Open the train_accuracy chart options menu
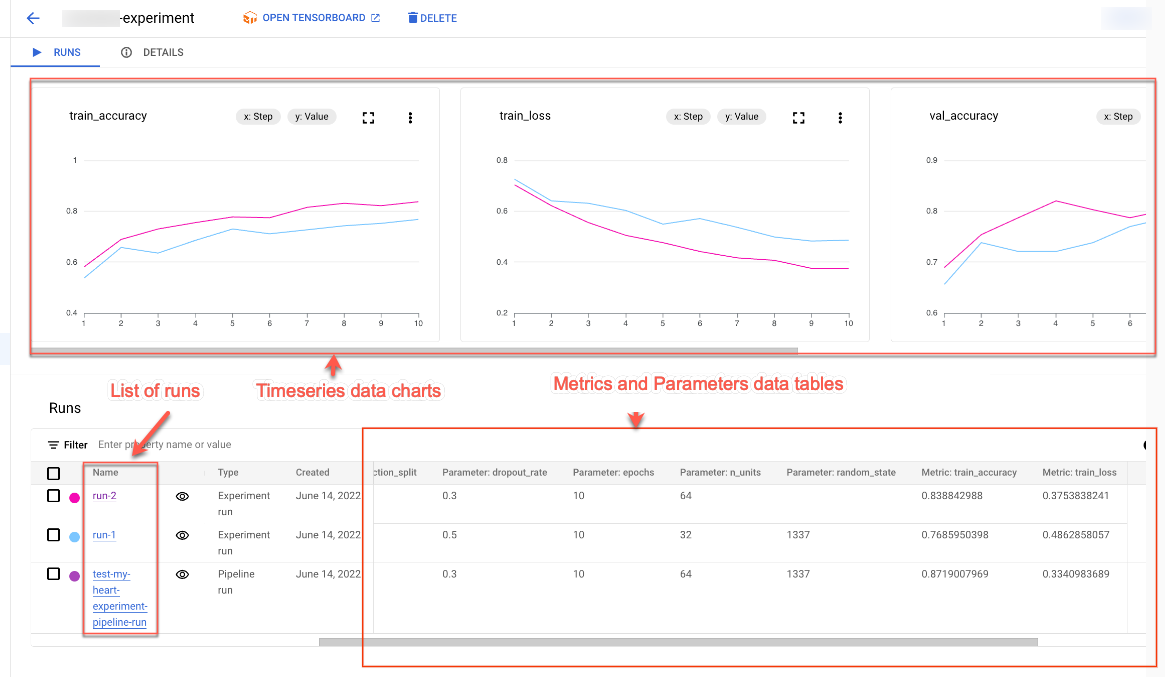This screenshot has height=677, width=1165. pos(410,117)
